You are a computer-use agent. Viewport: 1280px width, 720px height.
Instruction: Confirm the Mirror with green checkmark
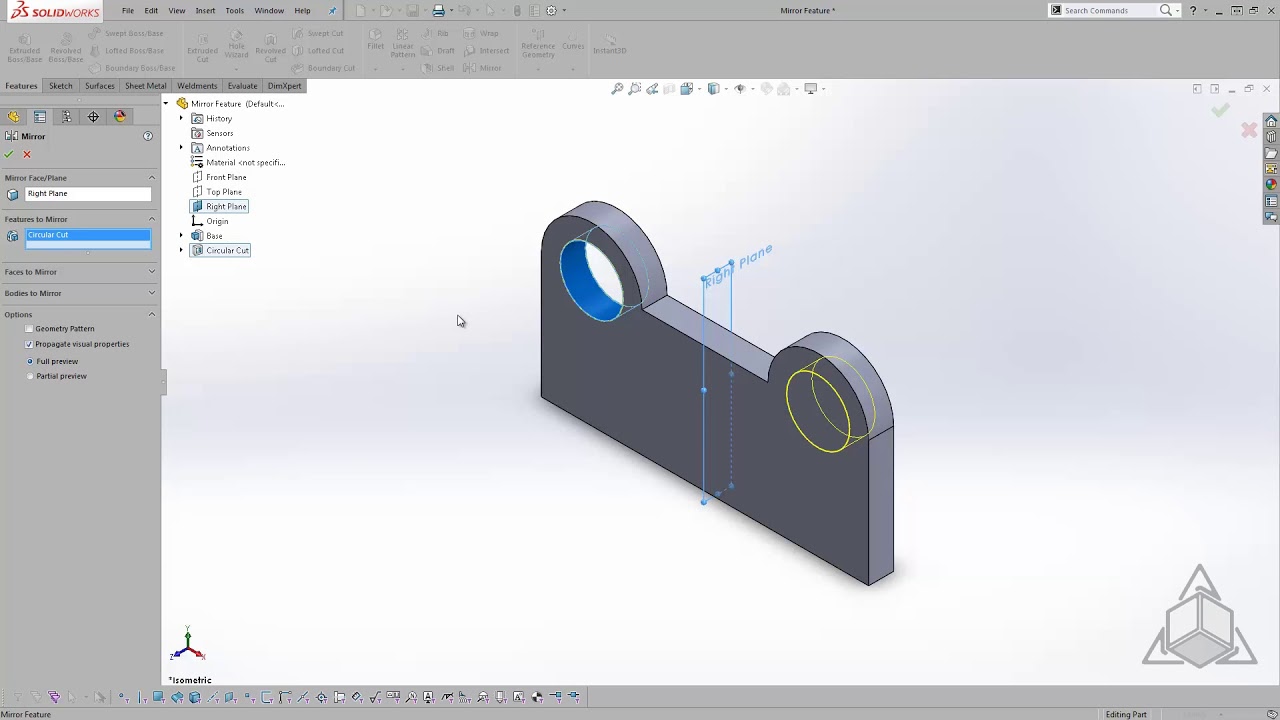click(x=9, y=154)
